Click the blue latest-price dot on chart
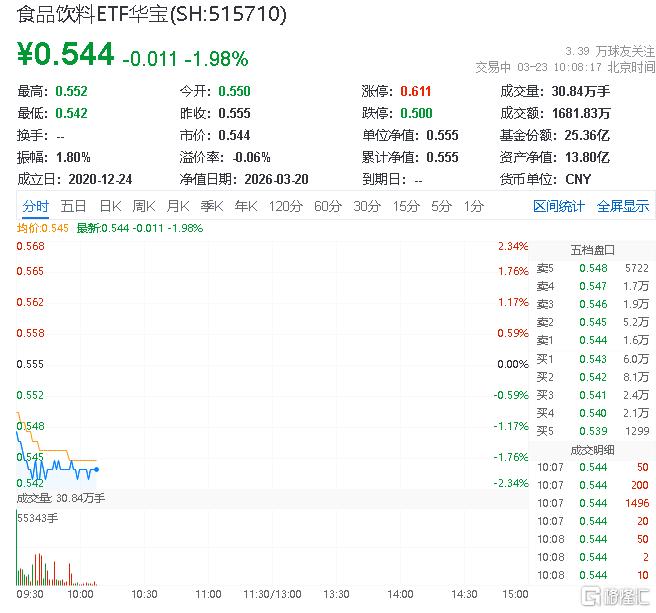This screenshot has height=613, width=656. click(x=97, y=469)
